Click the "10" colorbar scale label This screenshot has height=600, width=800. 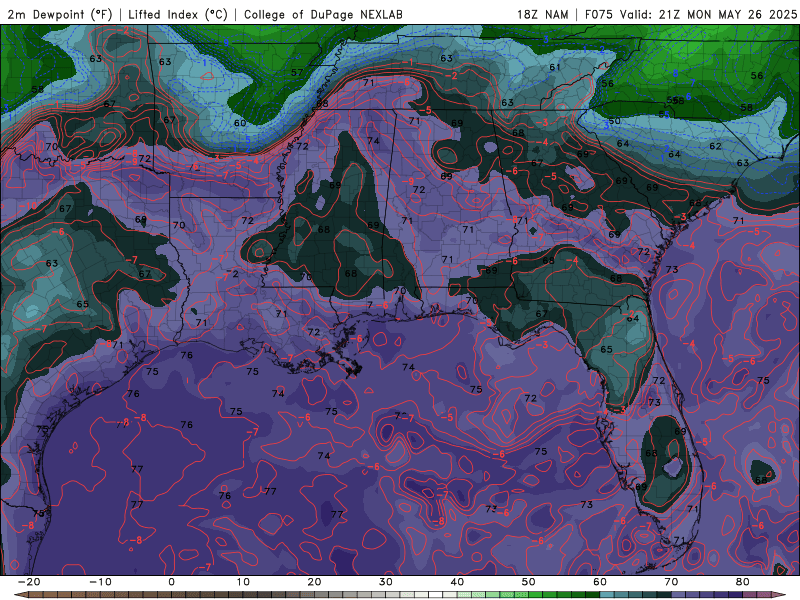(x=243, y=582)
